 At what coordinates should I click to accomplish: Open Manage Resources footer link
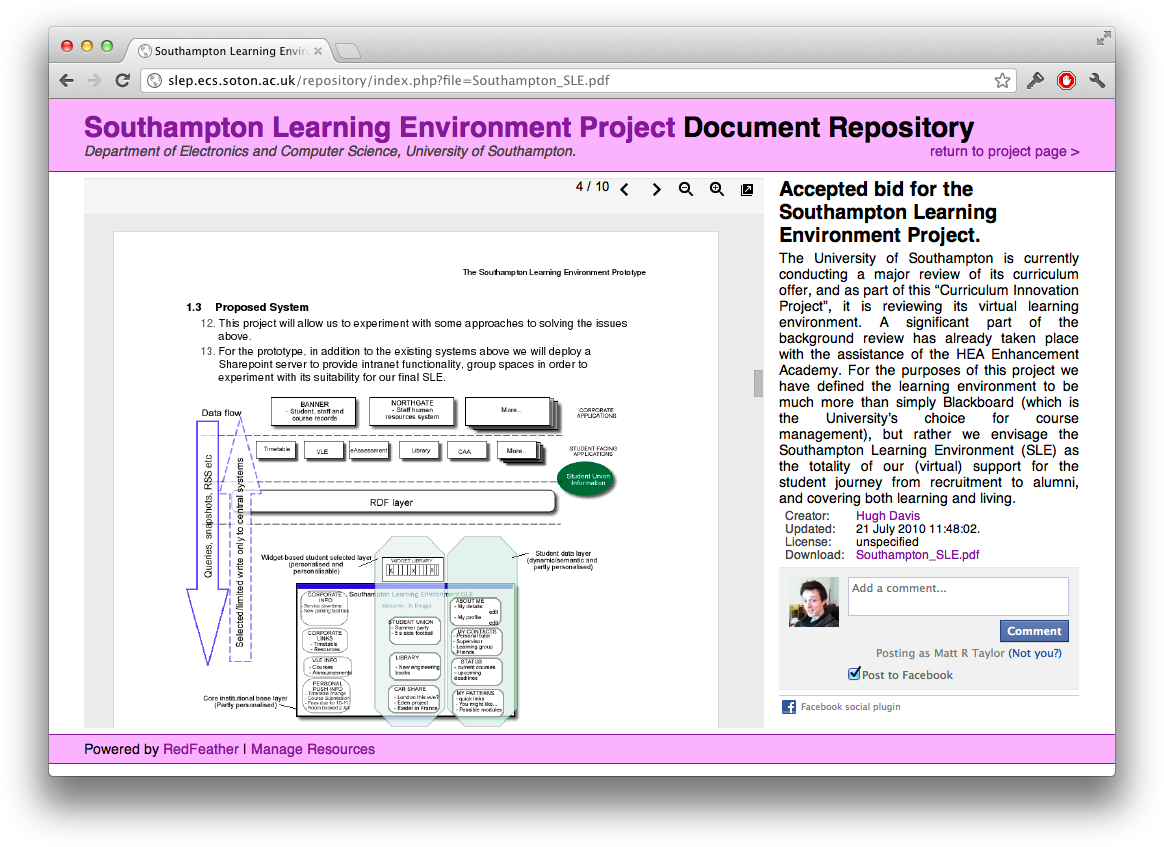tap(313, 749)
